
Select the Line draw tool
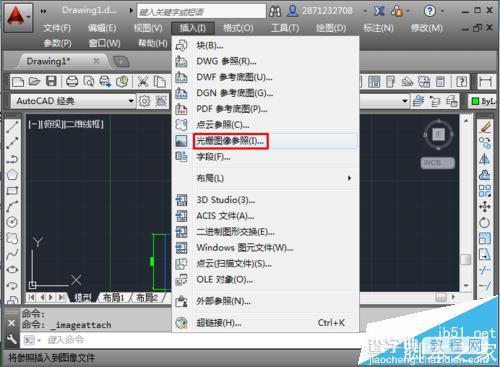(x=12, y=127)
